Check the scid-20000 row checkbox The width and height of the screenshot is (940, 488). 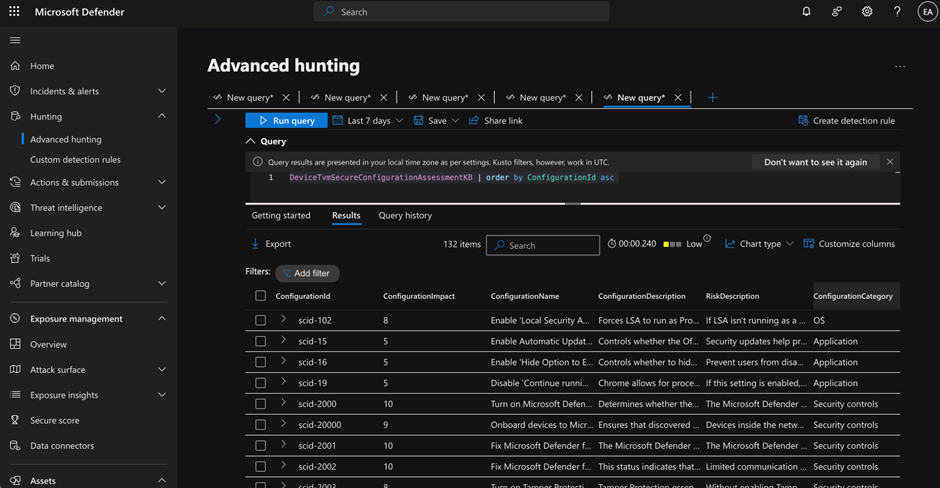coord(260,424)
